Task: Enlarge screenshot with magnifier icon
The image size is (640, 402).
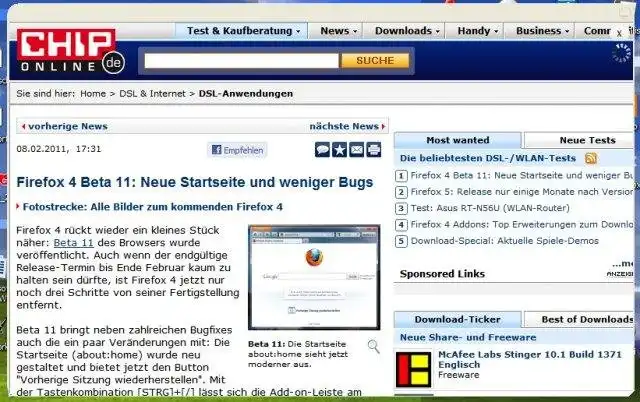Action: pos(373,346)
